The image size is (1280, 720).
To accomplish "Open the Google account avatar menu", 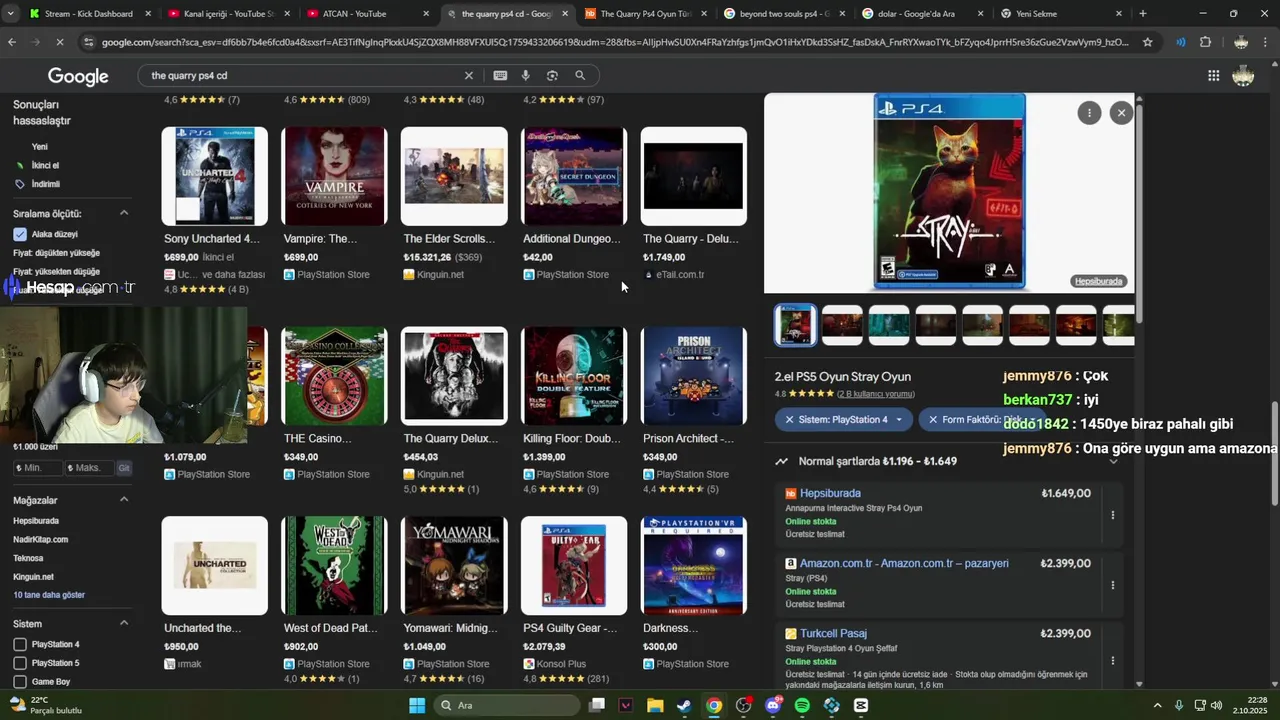I will click(x=1243, y=76).
